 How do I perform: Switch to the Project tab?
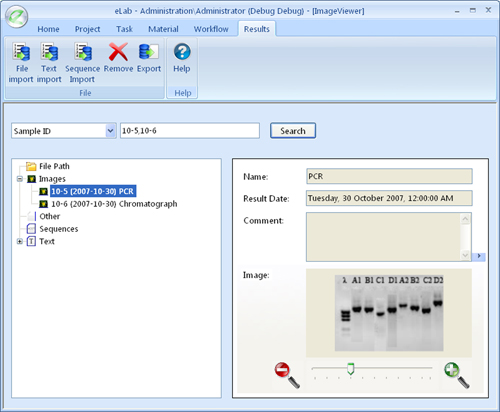coord(87,29)
